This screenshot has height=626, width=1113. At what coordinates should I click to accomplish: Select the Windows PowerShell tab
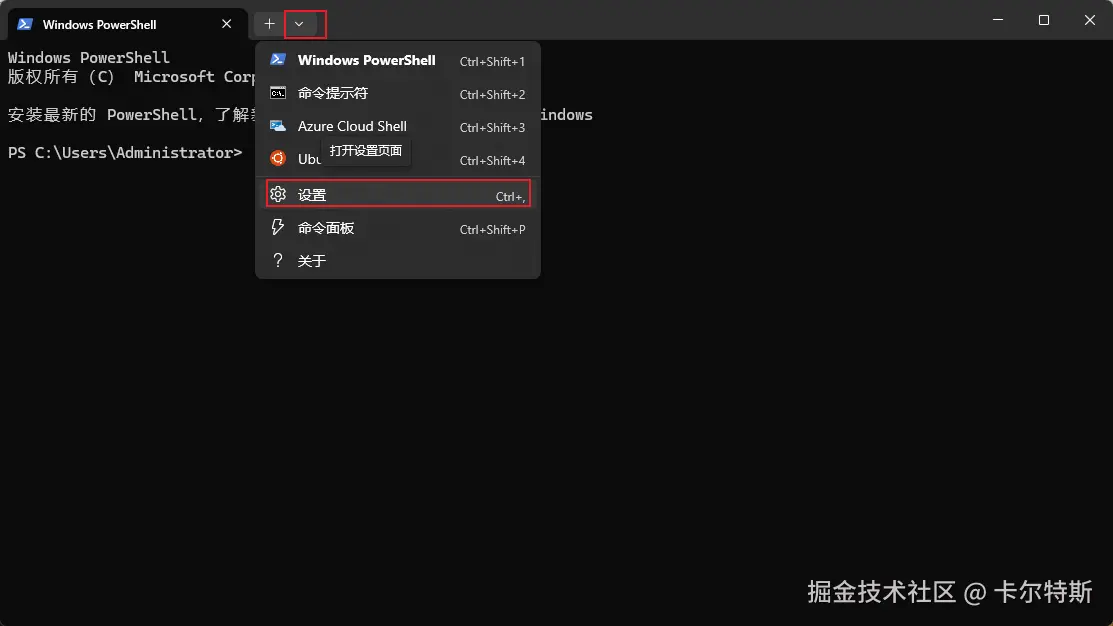(126, 24)
